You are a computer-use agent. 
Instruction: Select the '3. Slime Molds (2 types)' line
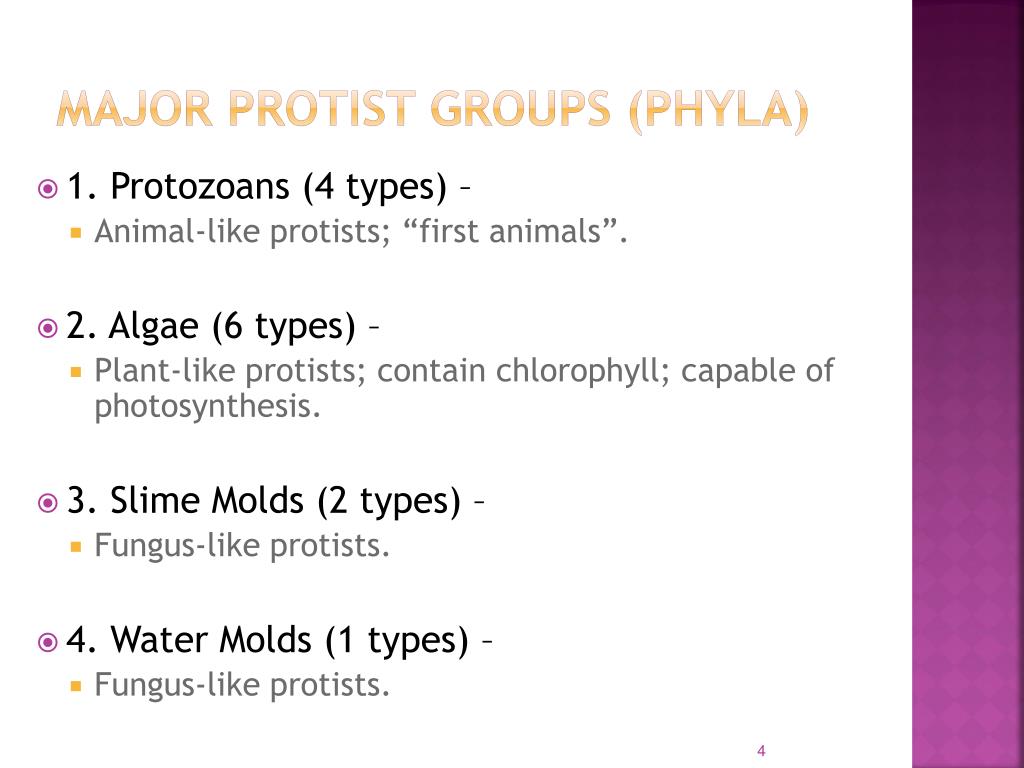264,500
